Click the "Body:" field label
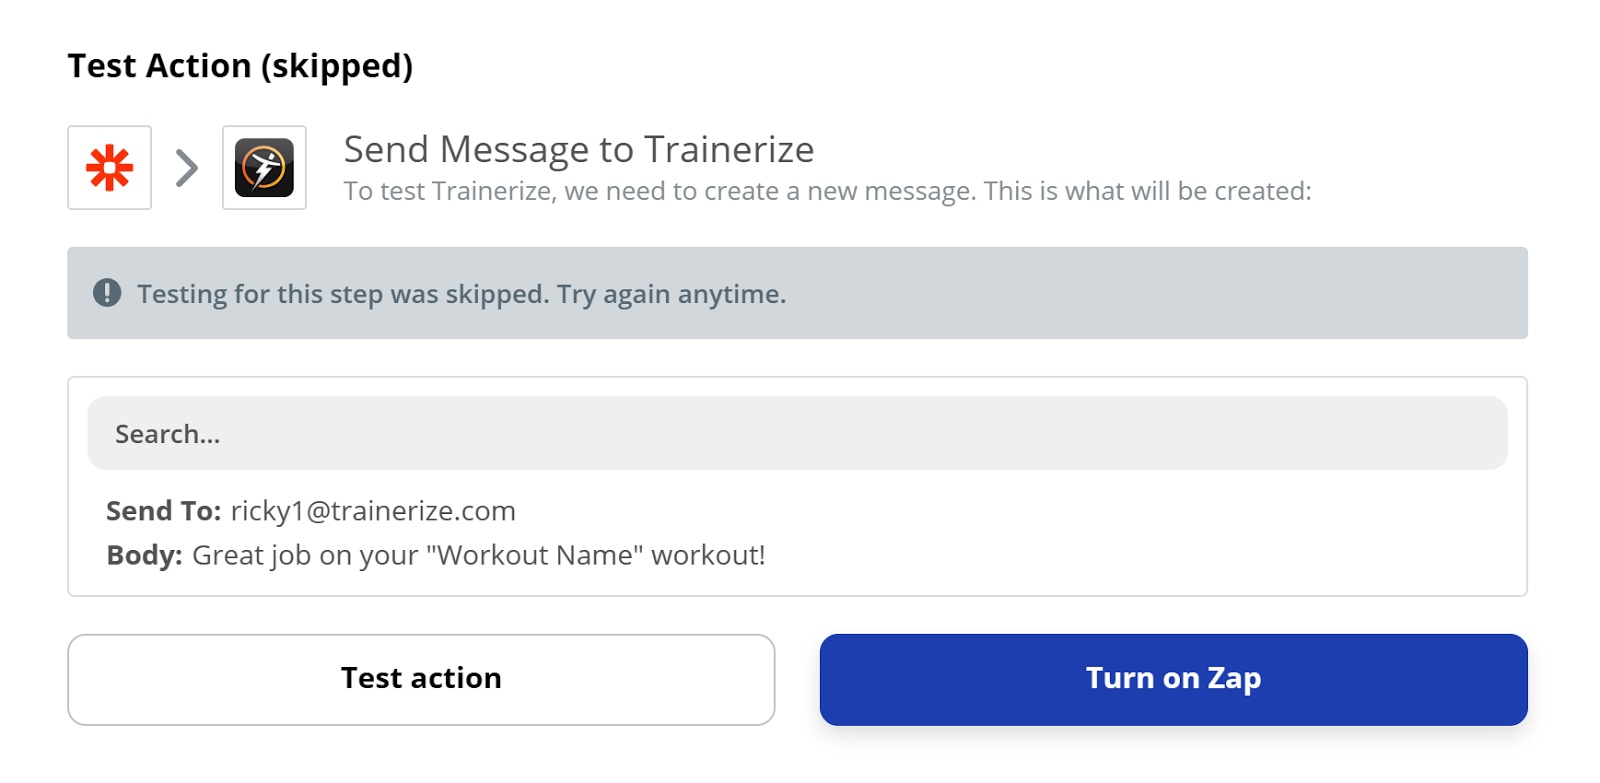This screenshot has width=1600, height=783. click(x=145, y=555)
